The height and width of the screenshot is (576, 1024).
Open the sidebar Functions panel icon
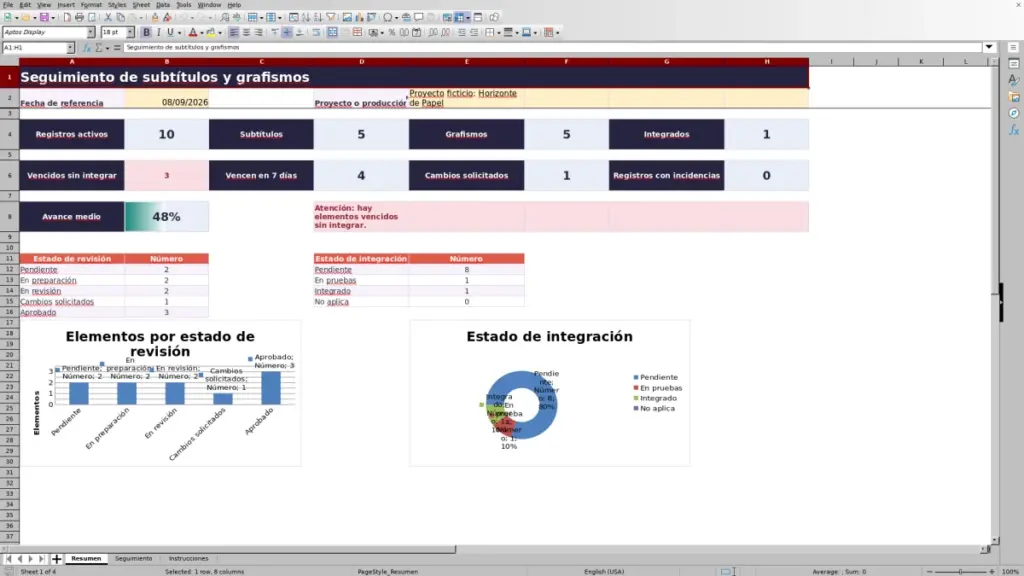click(x=1014, y=130)
